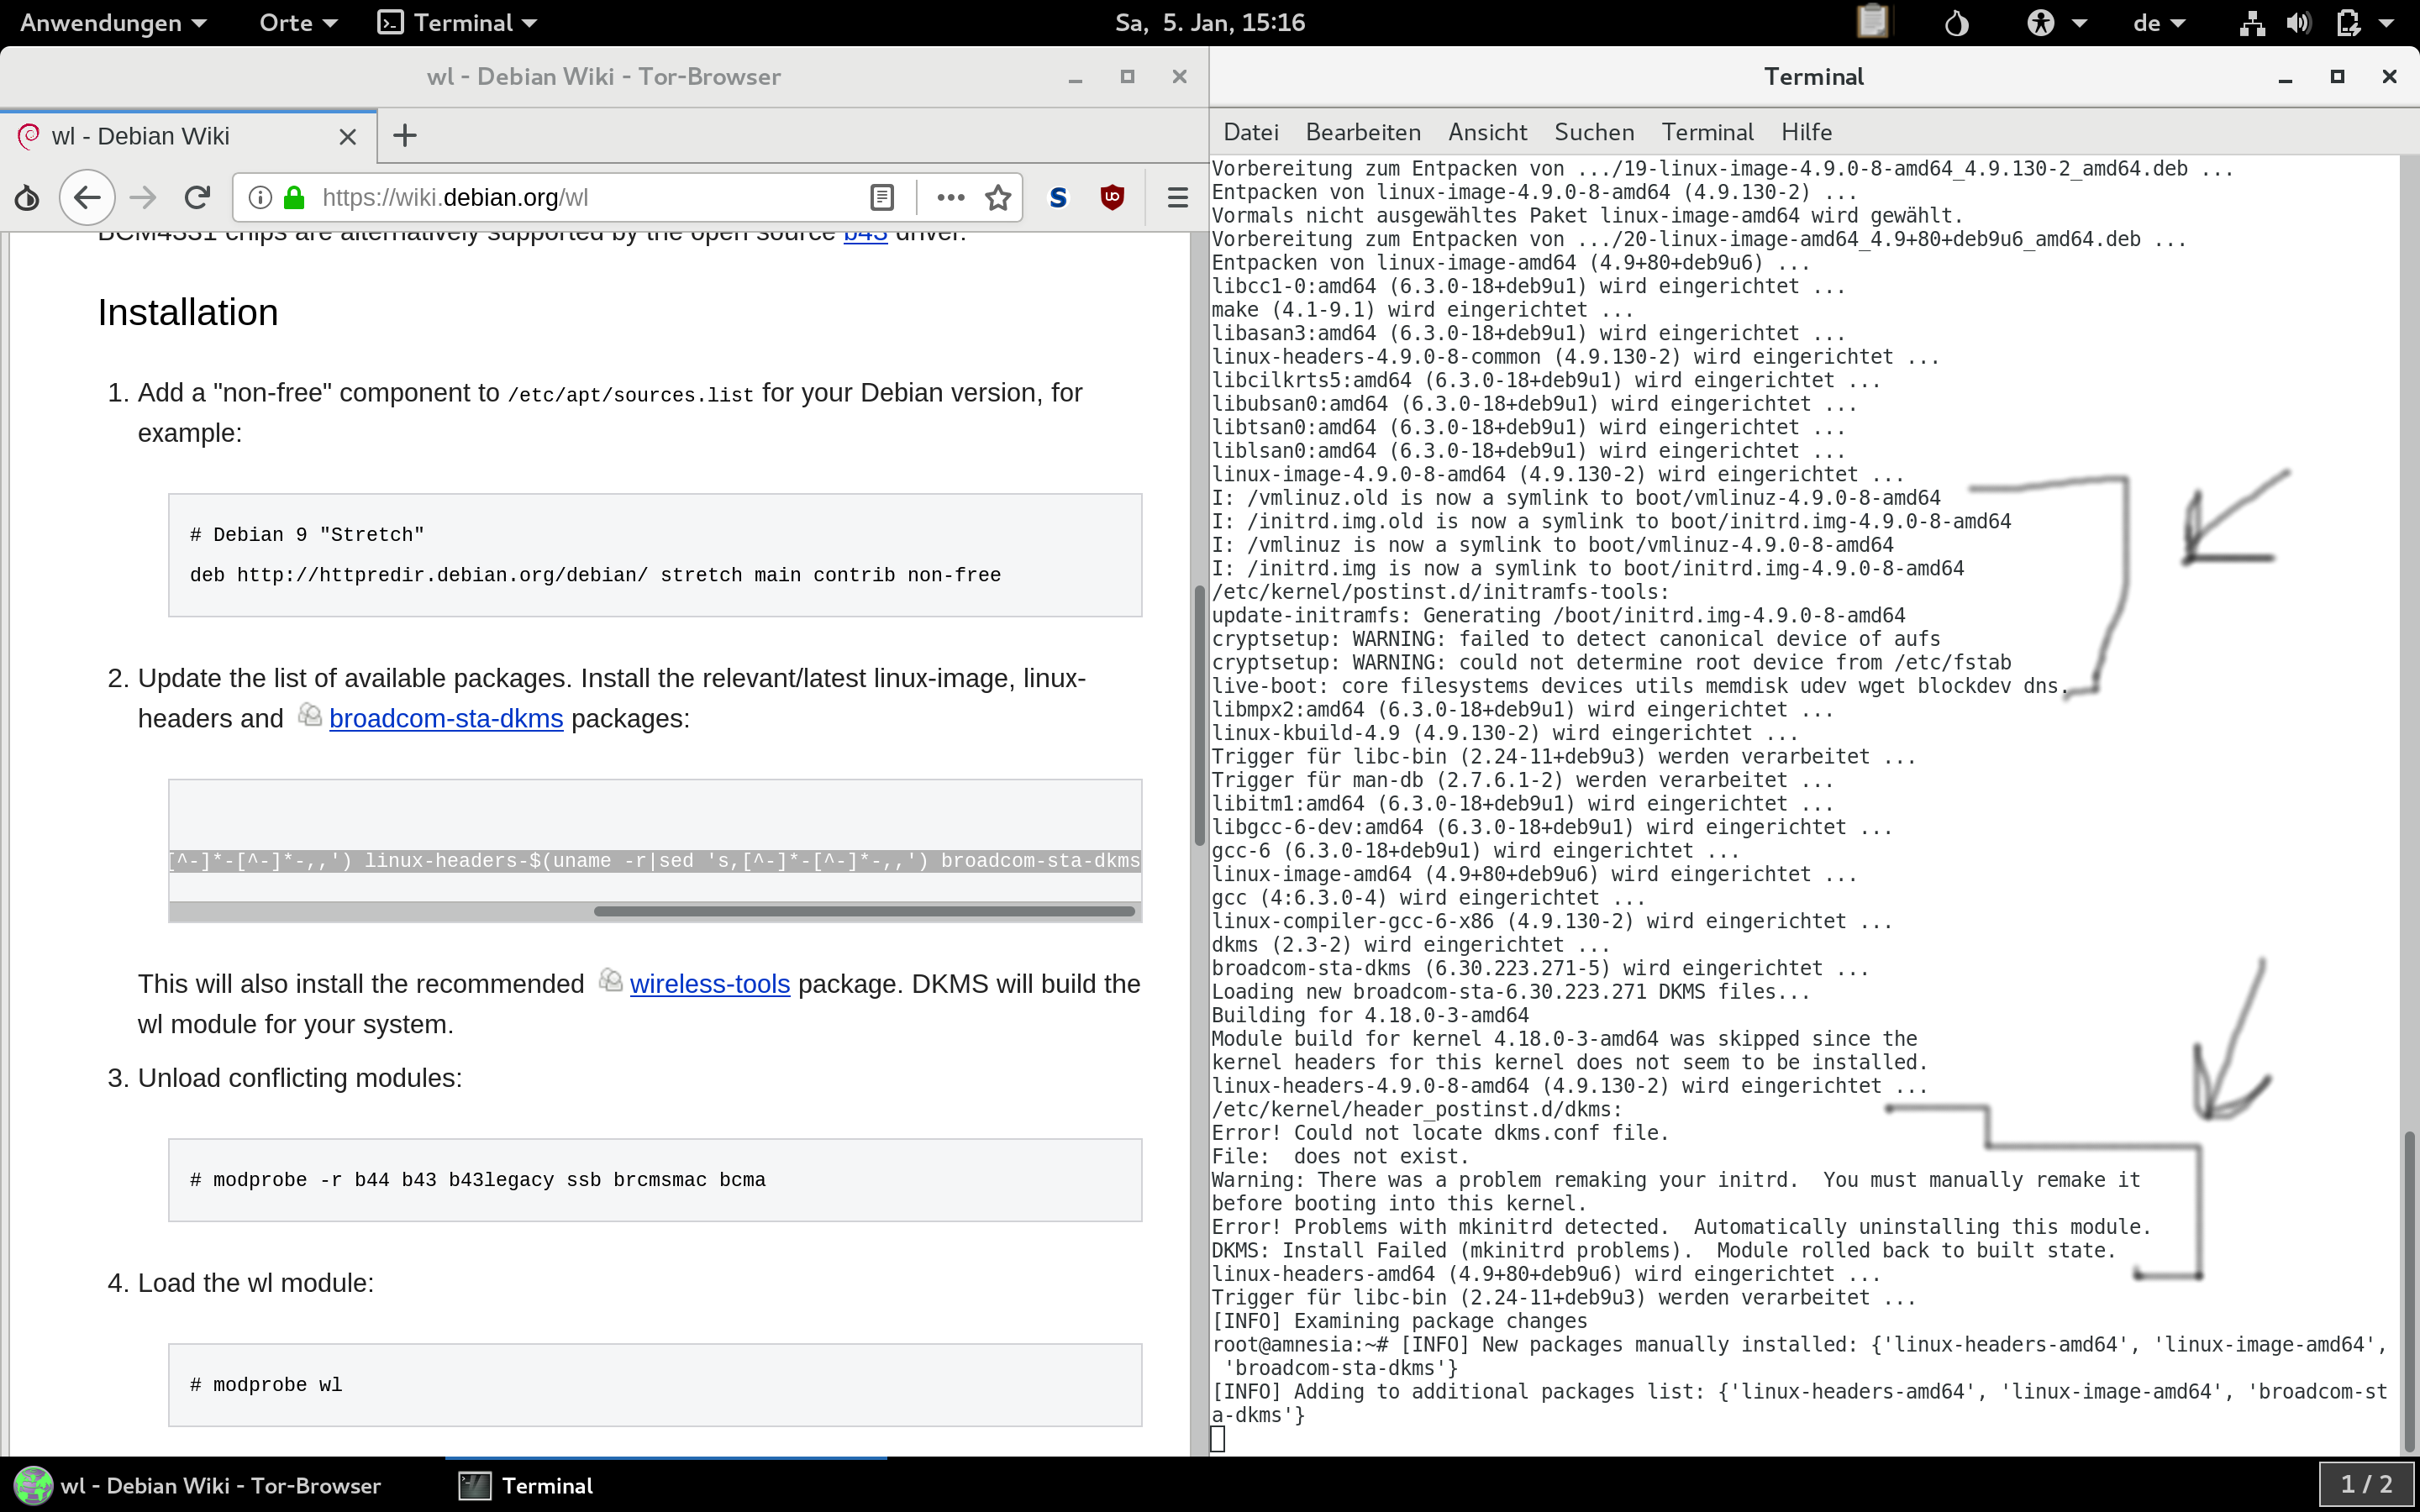The height and width of the screenshot is (1512, 2420).
Task: Show site information icon in address bar
Action: click(260, 198)
